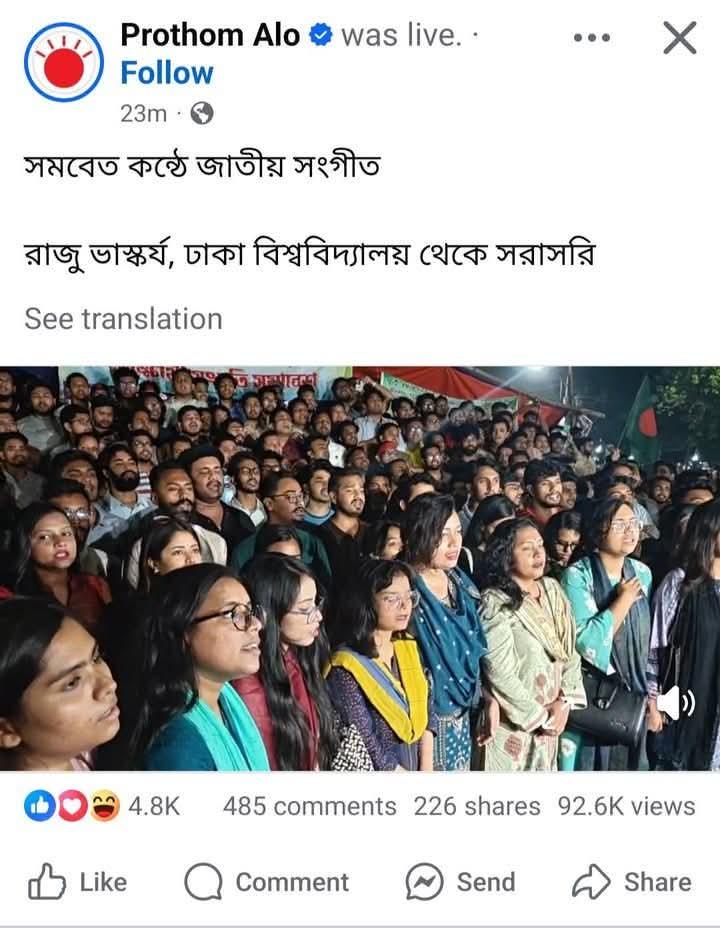Screen dimensions: 720x928
Task: Follow the Prothom Alo page
Action: 167,73
